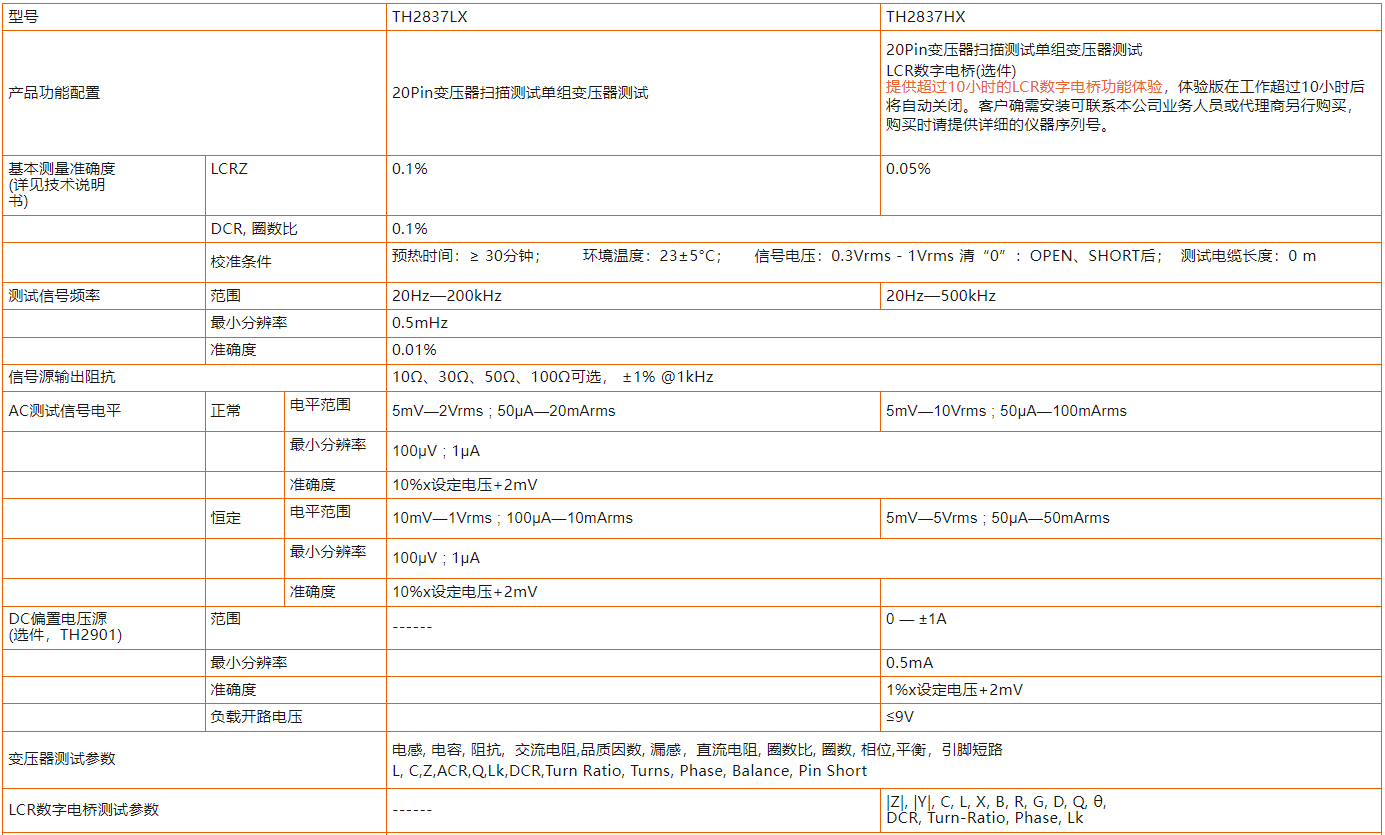Click the 基本测量准确度 row label

point(61,169)
